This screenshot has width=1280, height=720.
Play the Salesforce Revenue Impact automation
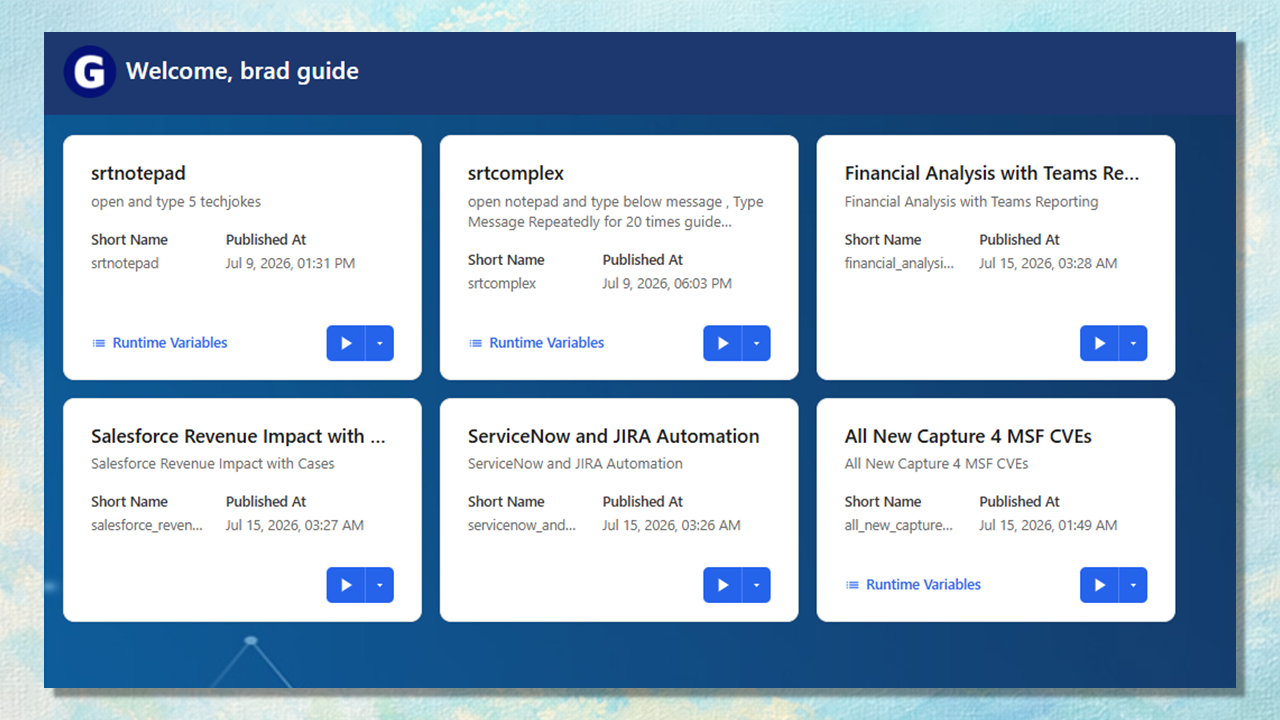[346, 585]
